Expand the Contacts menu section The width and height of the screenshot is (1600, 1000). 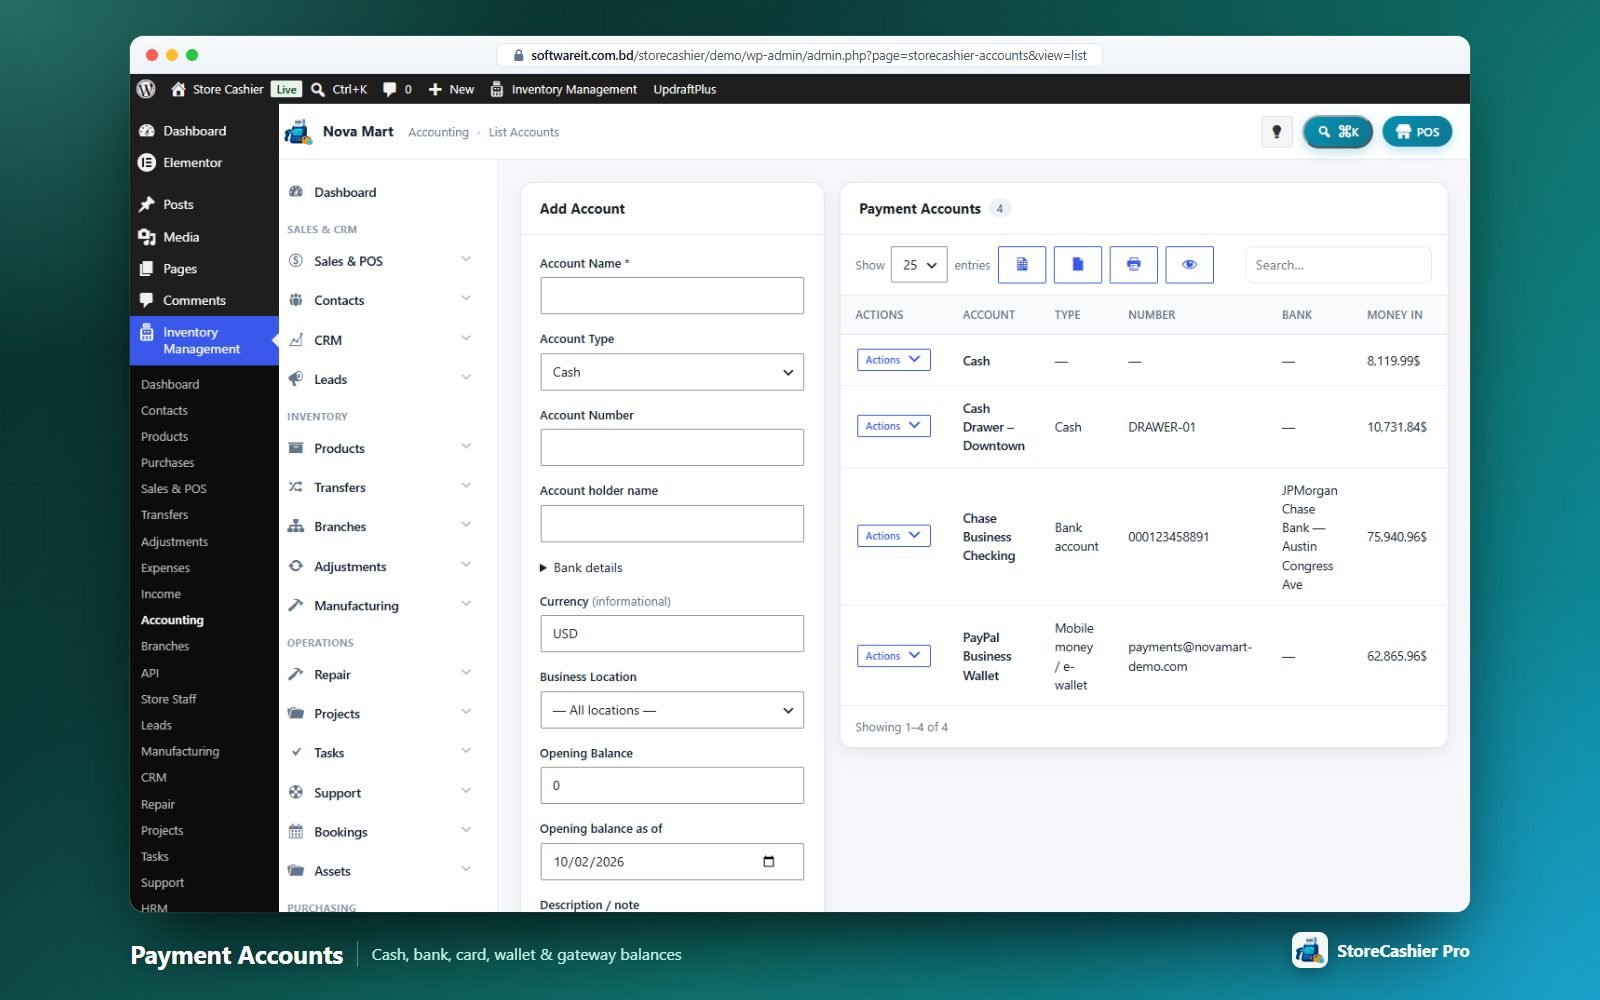tap(380, 300)
